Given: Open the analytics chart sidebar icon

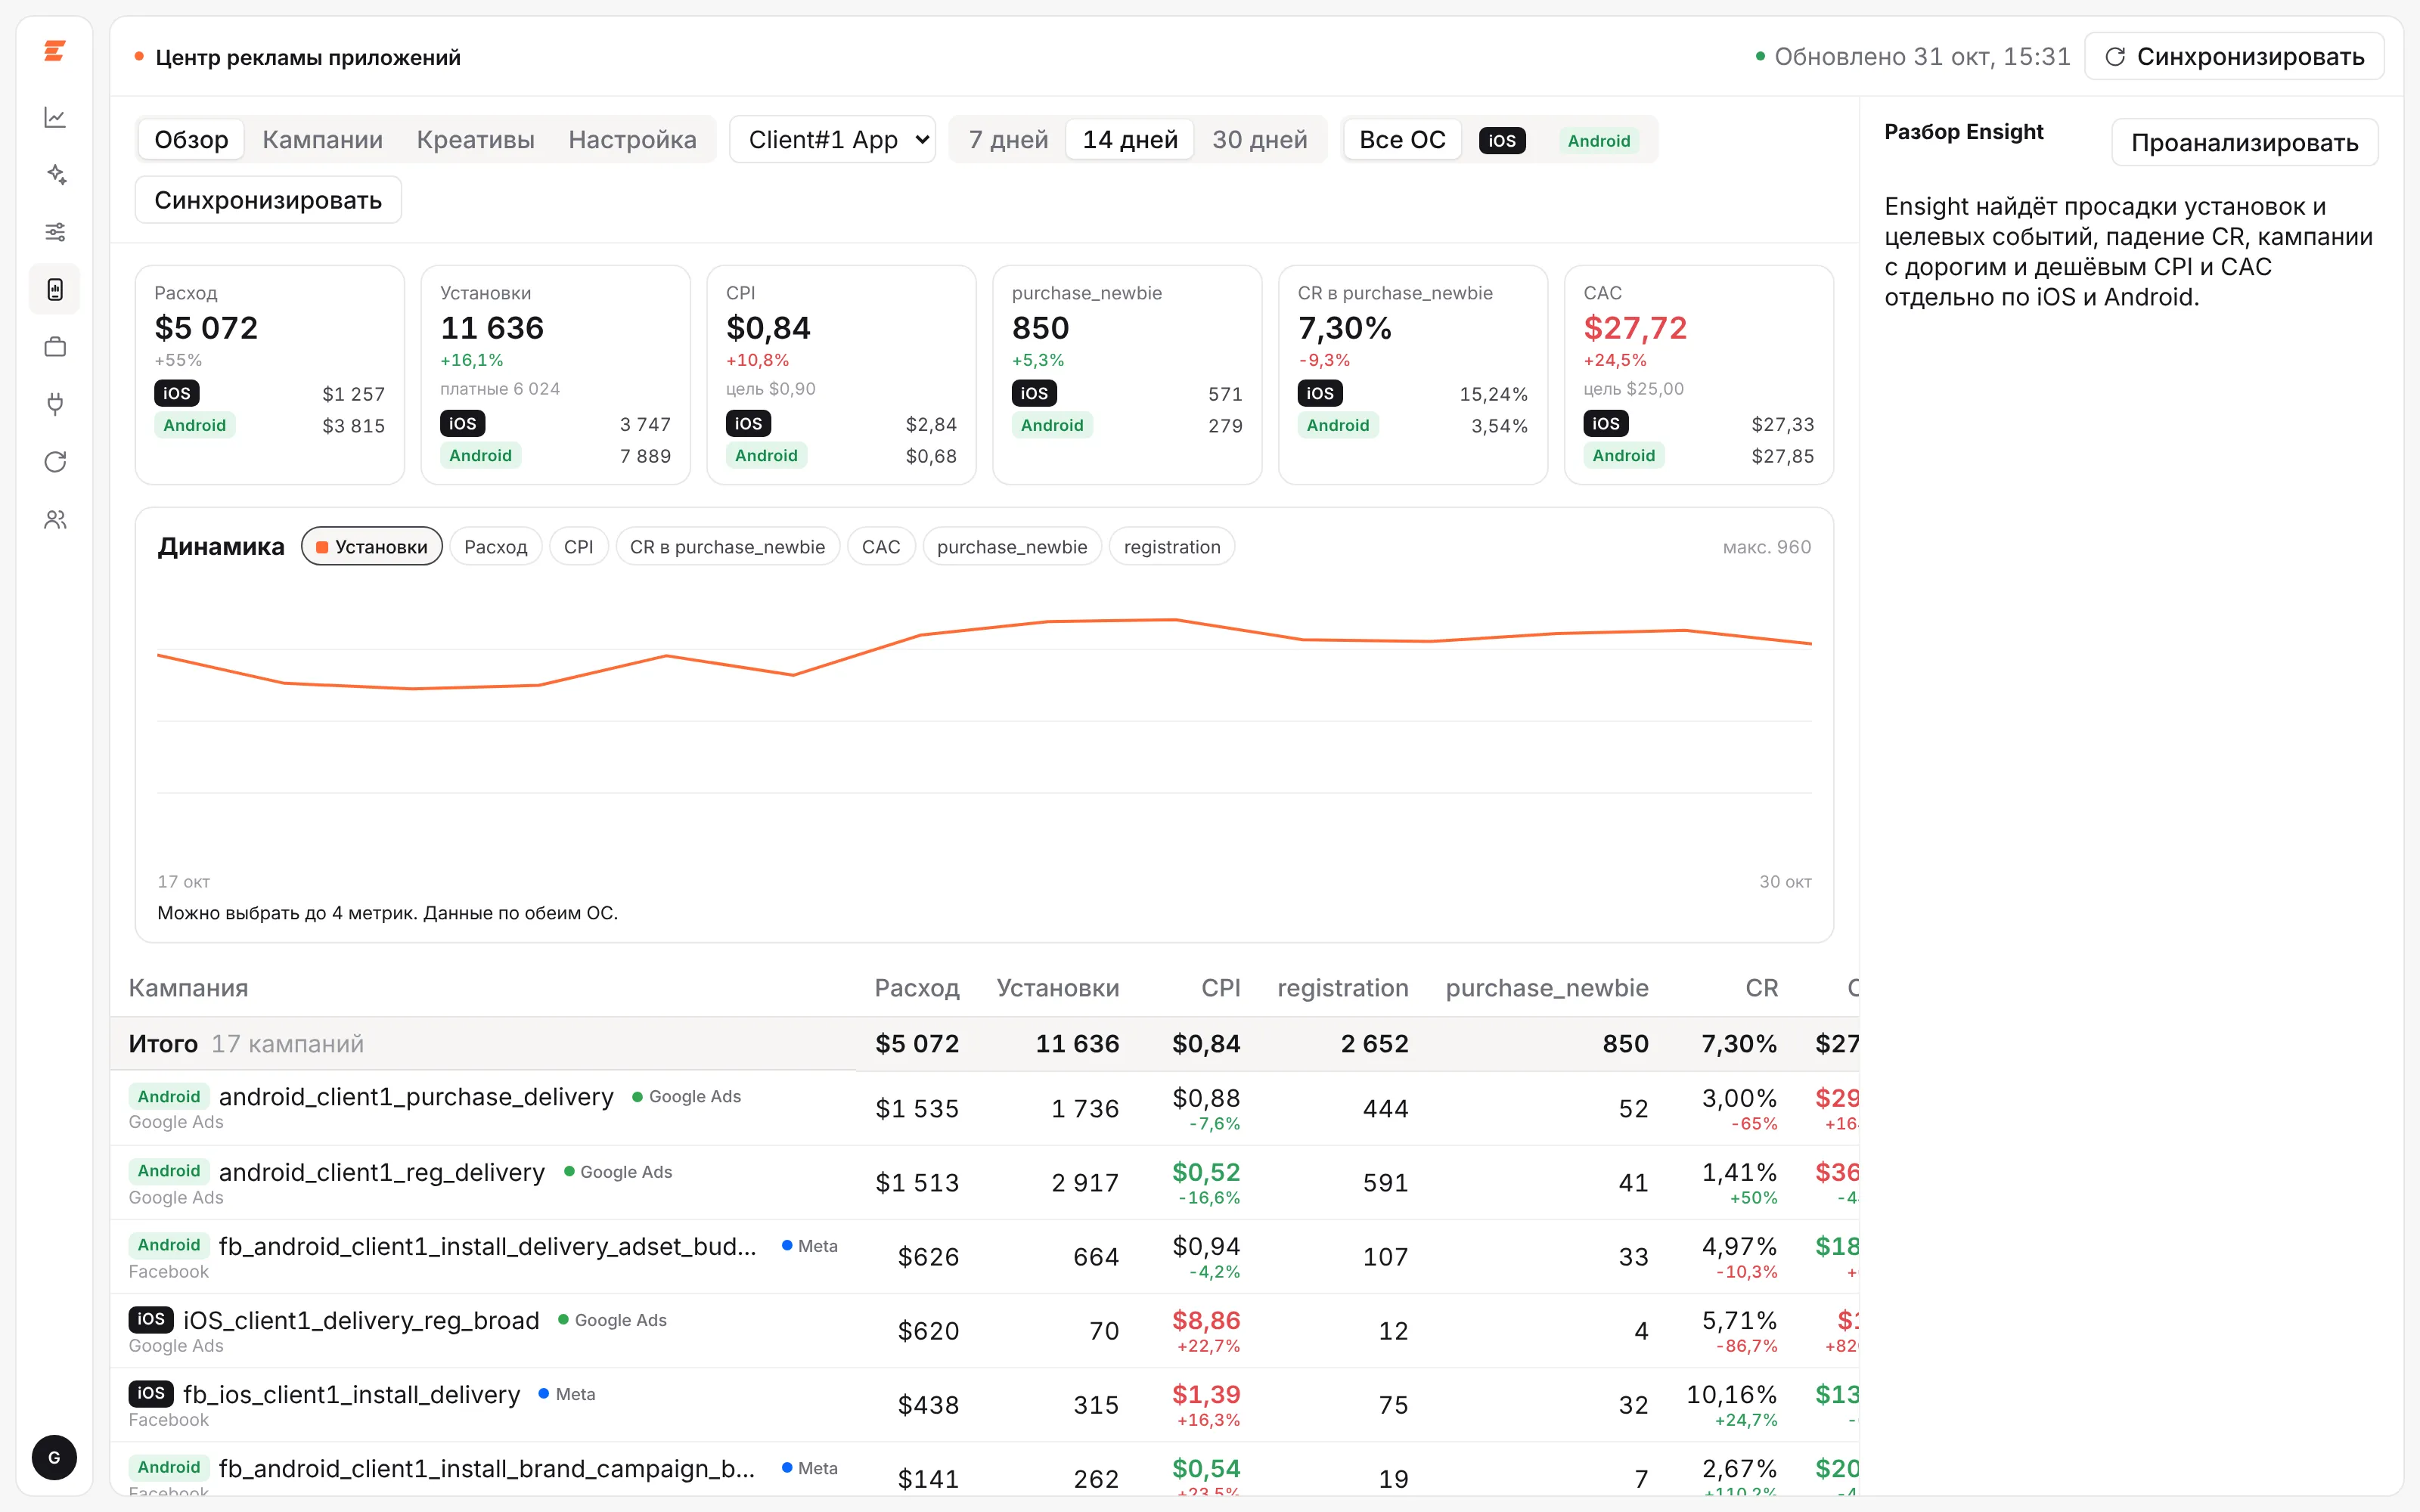Looking at the screenshot, I should point(55,118).
